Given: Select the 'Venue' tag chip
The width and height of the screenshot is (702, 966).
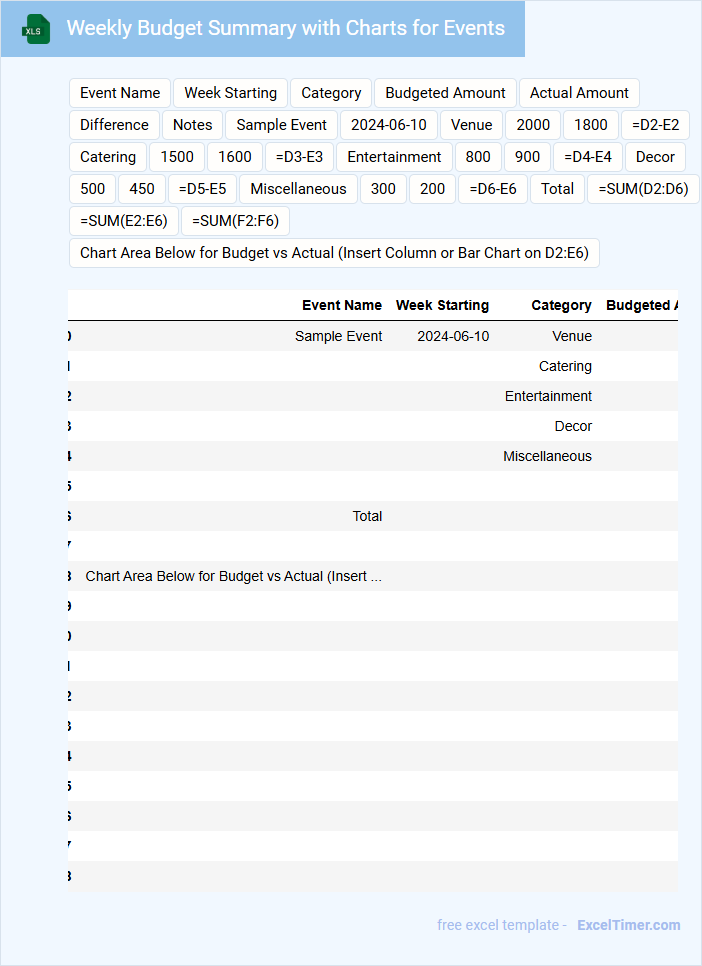Looking at the screenshot, I should pos(471,125).
